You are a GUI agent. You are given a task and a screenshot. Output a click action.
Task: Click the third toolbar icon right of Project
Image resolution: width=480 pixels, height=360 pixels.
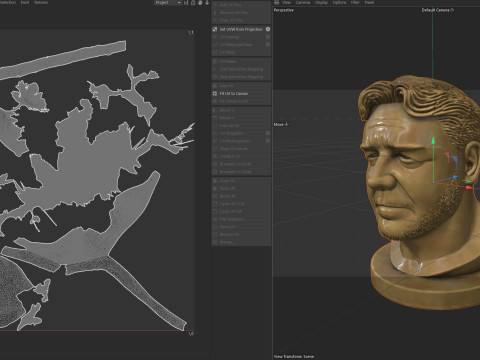(x=200, y=2)
